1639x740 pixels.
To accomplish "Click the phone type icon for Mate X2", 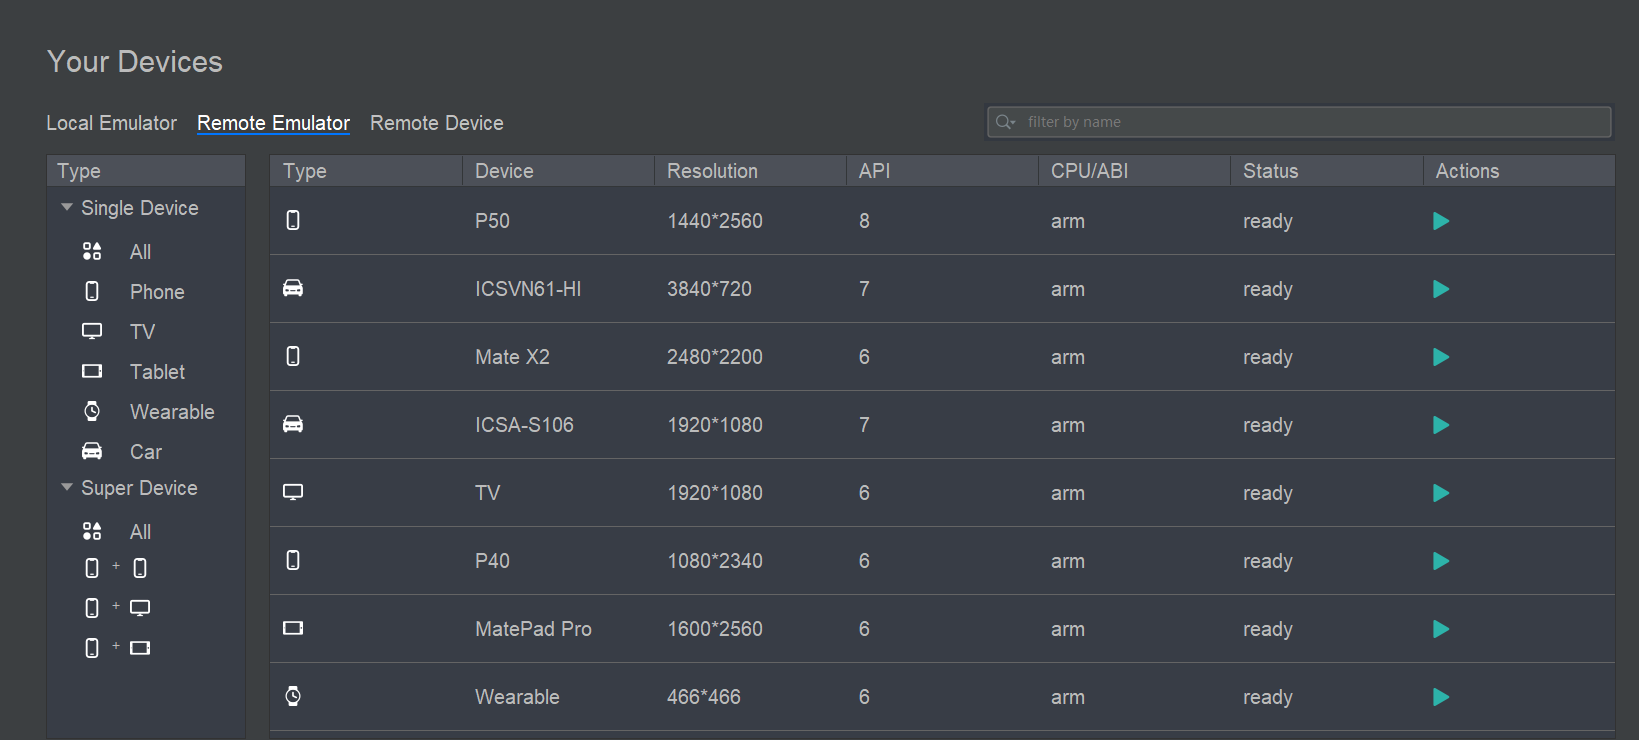I will coord(293,356).
